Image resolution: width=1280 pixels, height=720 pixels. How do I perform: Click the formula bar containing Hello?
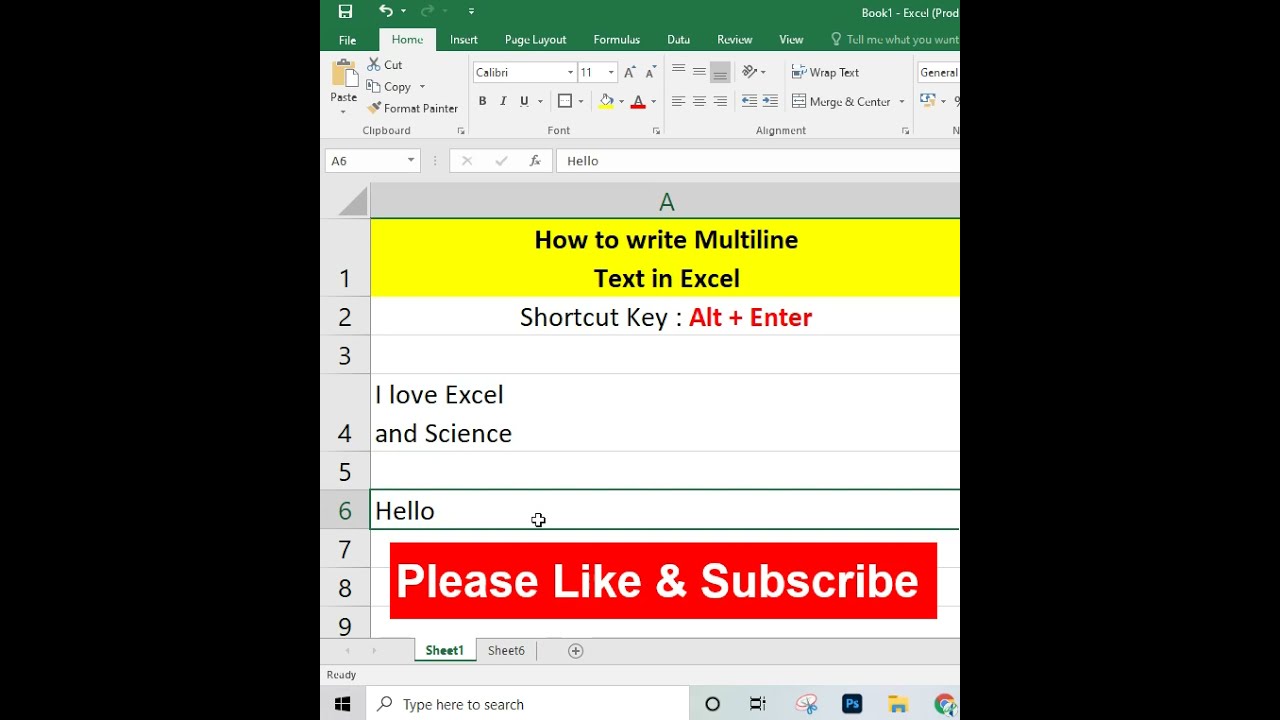coord(758,161)
